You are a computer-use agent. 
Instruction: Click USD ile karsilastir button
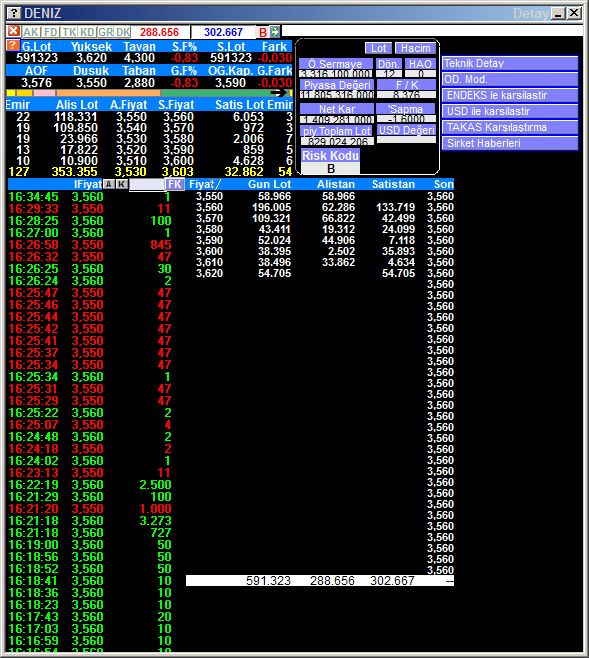[x=510, y=111]
